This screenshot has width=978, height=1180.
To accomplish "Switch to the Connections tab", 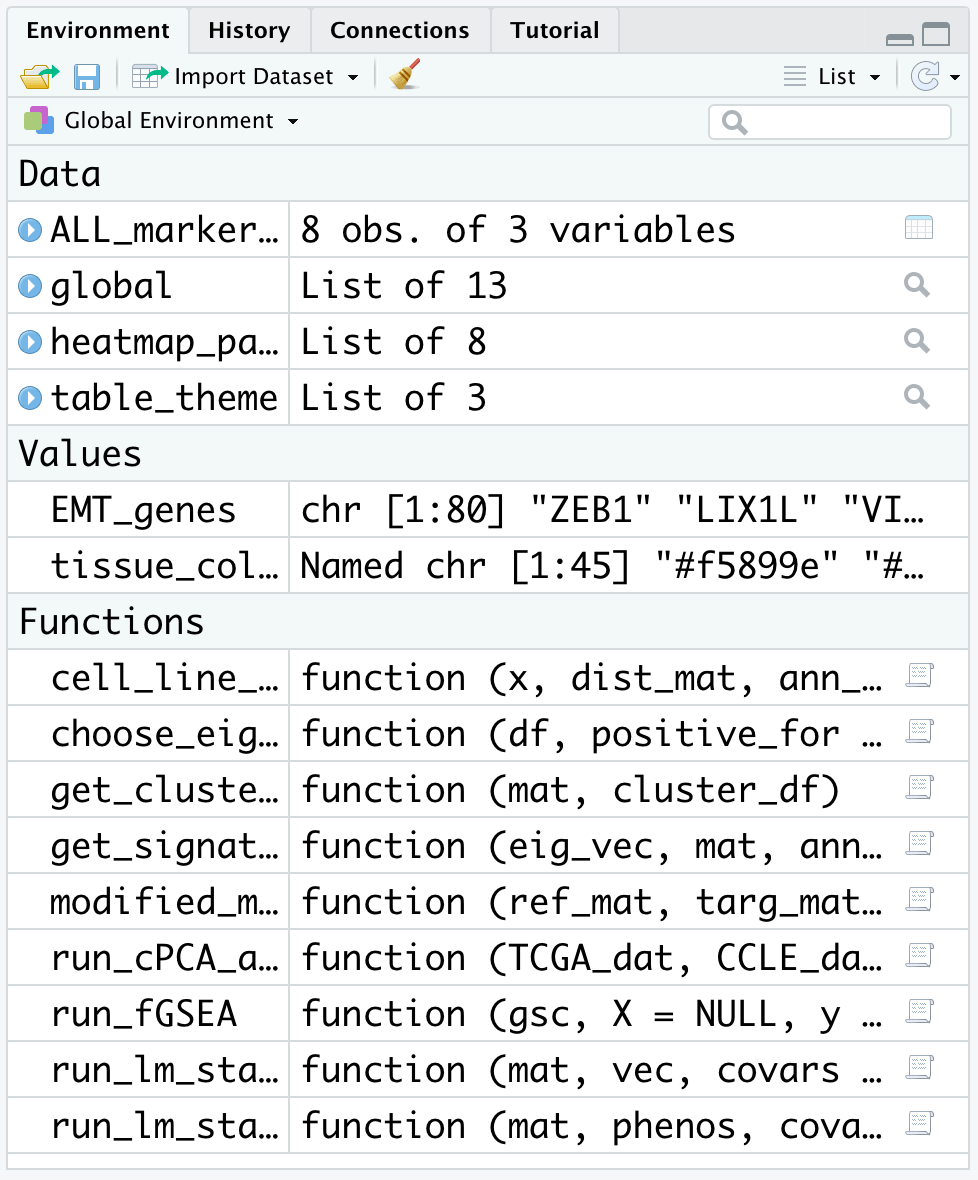I will (x=399, y=30).
